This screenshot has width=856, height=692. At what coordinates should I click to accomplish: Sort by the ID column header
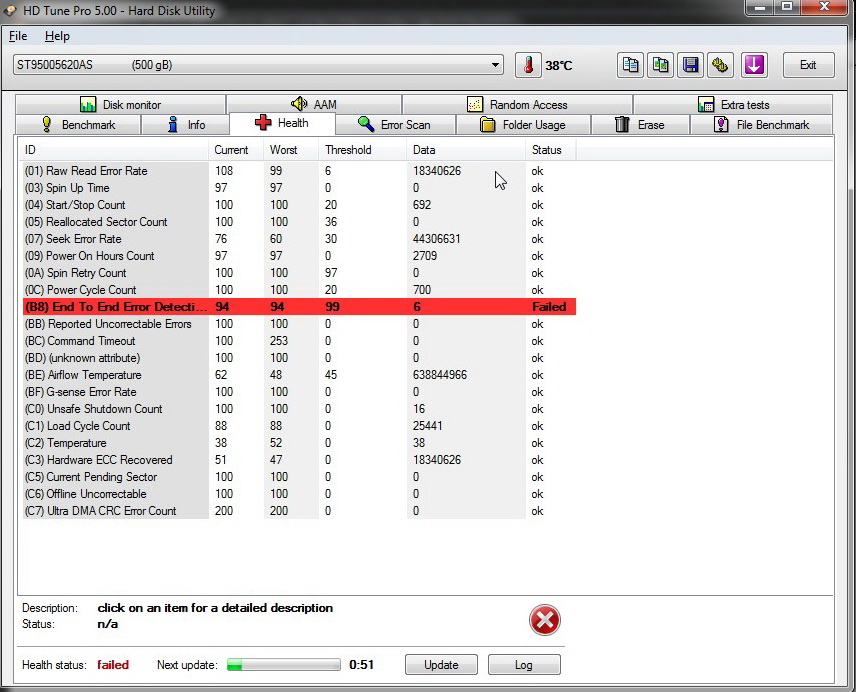(113, 150)
